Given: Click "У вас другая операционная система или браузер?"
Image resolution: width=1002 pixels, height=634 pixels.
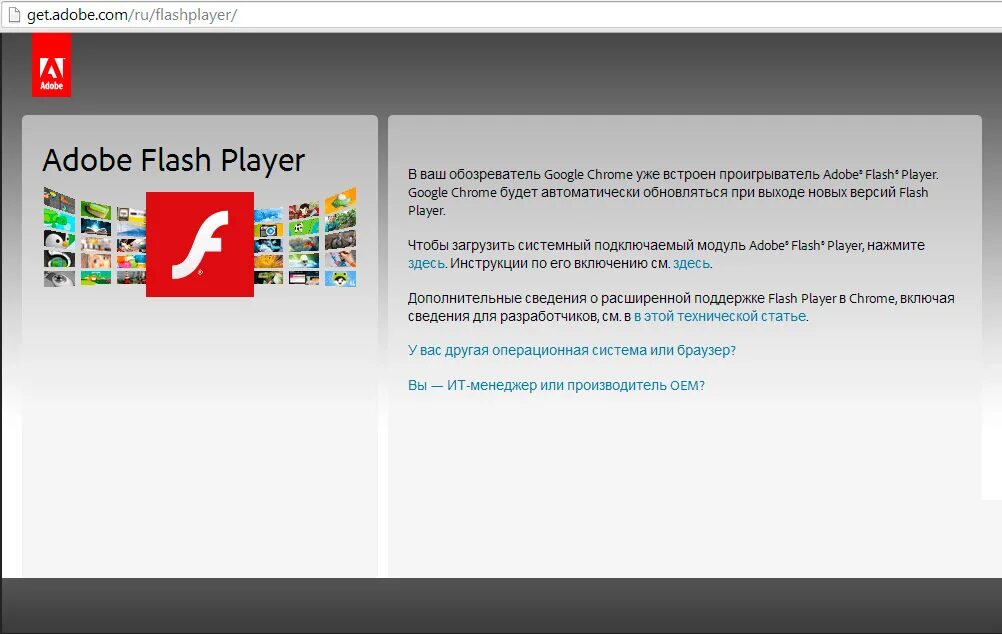Looking at the screenshot, I should coord(572,350).
